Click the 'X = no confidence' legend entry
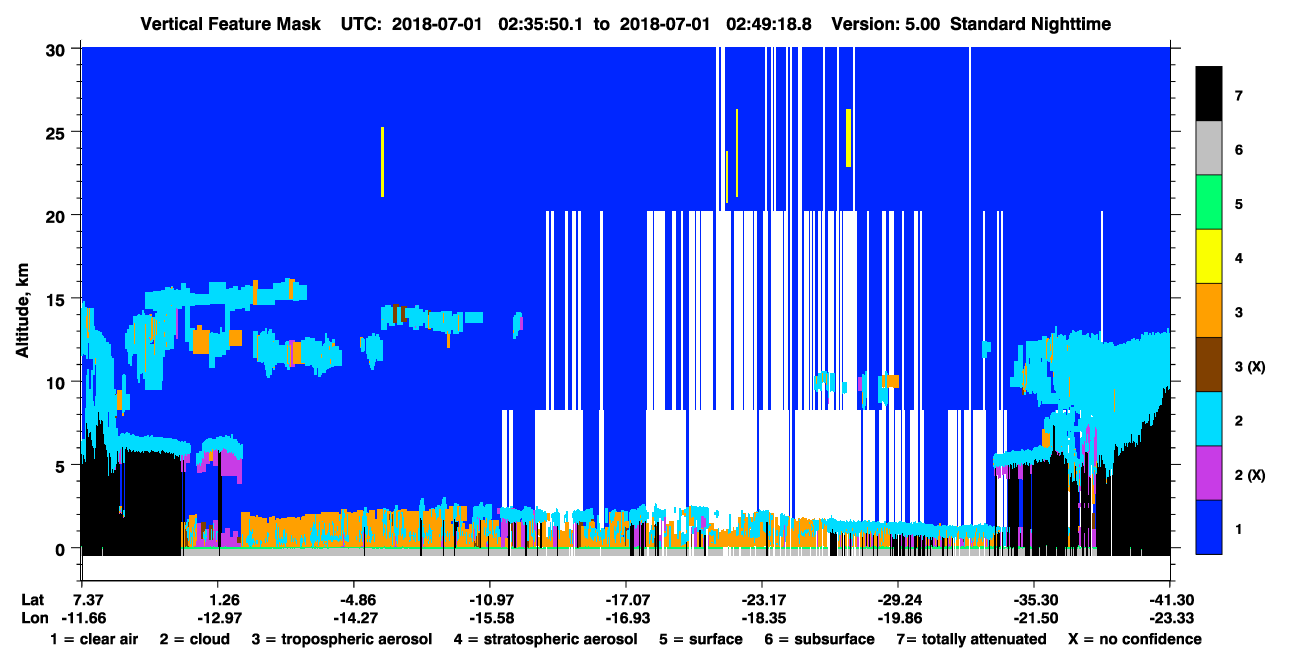Image resolution: width=1300 pixels, height=667 pixels. pos(1134,639)
